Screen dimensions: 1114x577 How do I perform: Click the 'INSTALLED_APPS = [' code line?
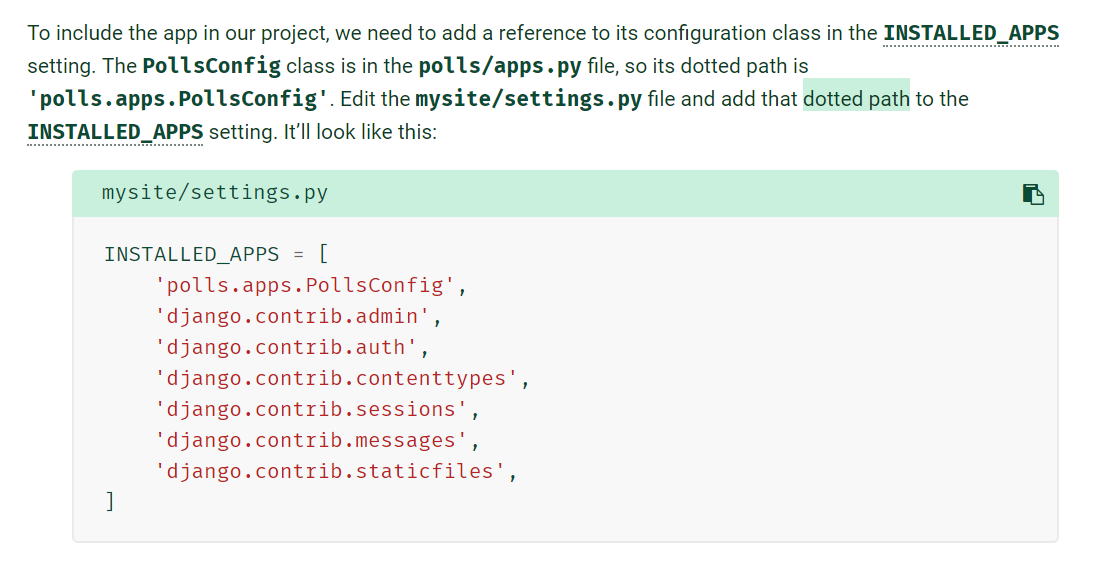coord(217,254)
